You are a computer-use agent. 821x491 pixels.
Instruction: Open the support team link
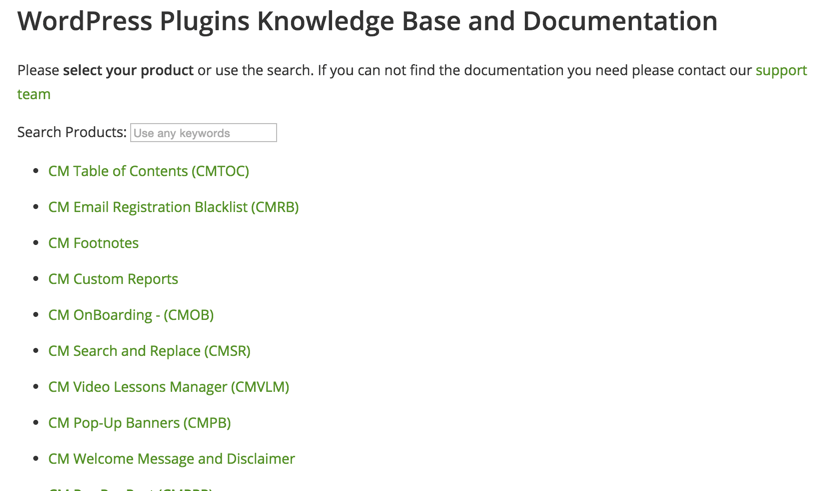(780, 71)
